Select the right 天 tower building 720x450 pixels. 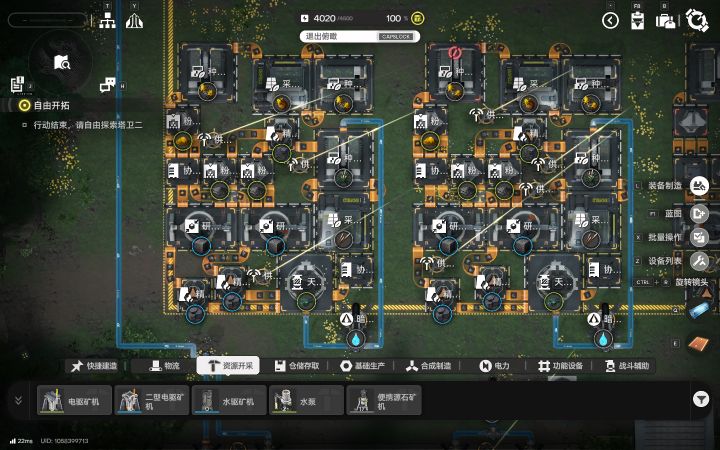coord(554,282)
